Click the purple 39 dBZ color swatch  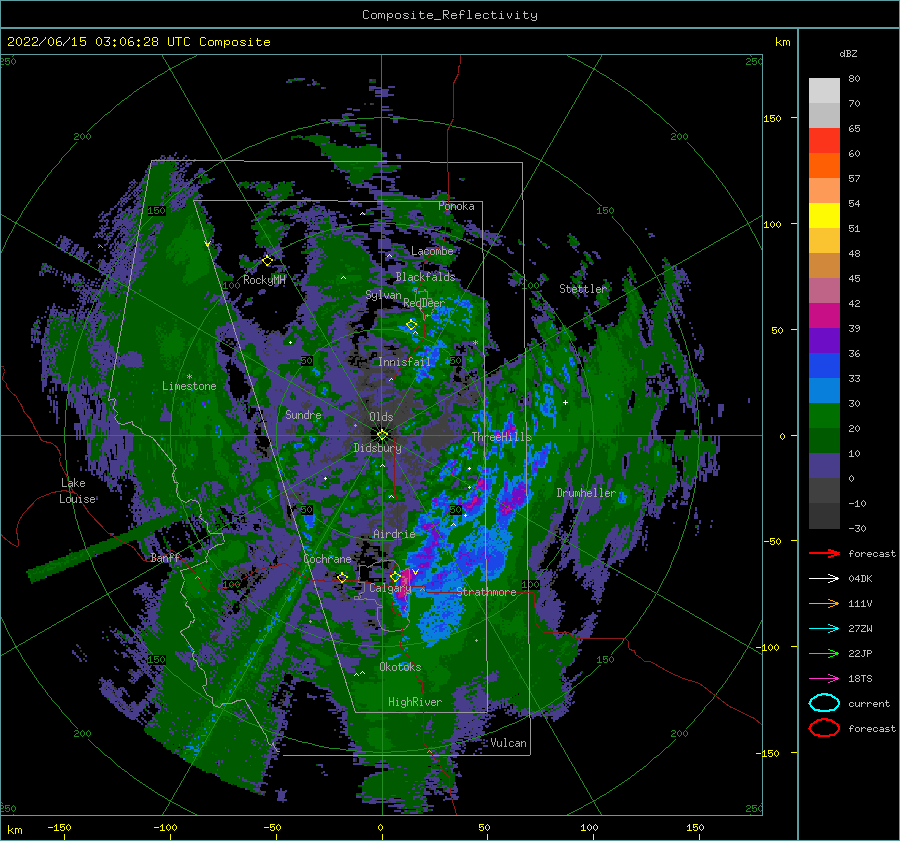tap(824, 340)
